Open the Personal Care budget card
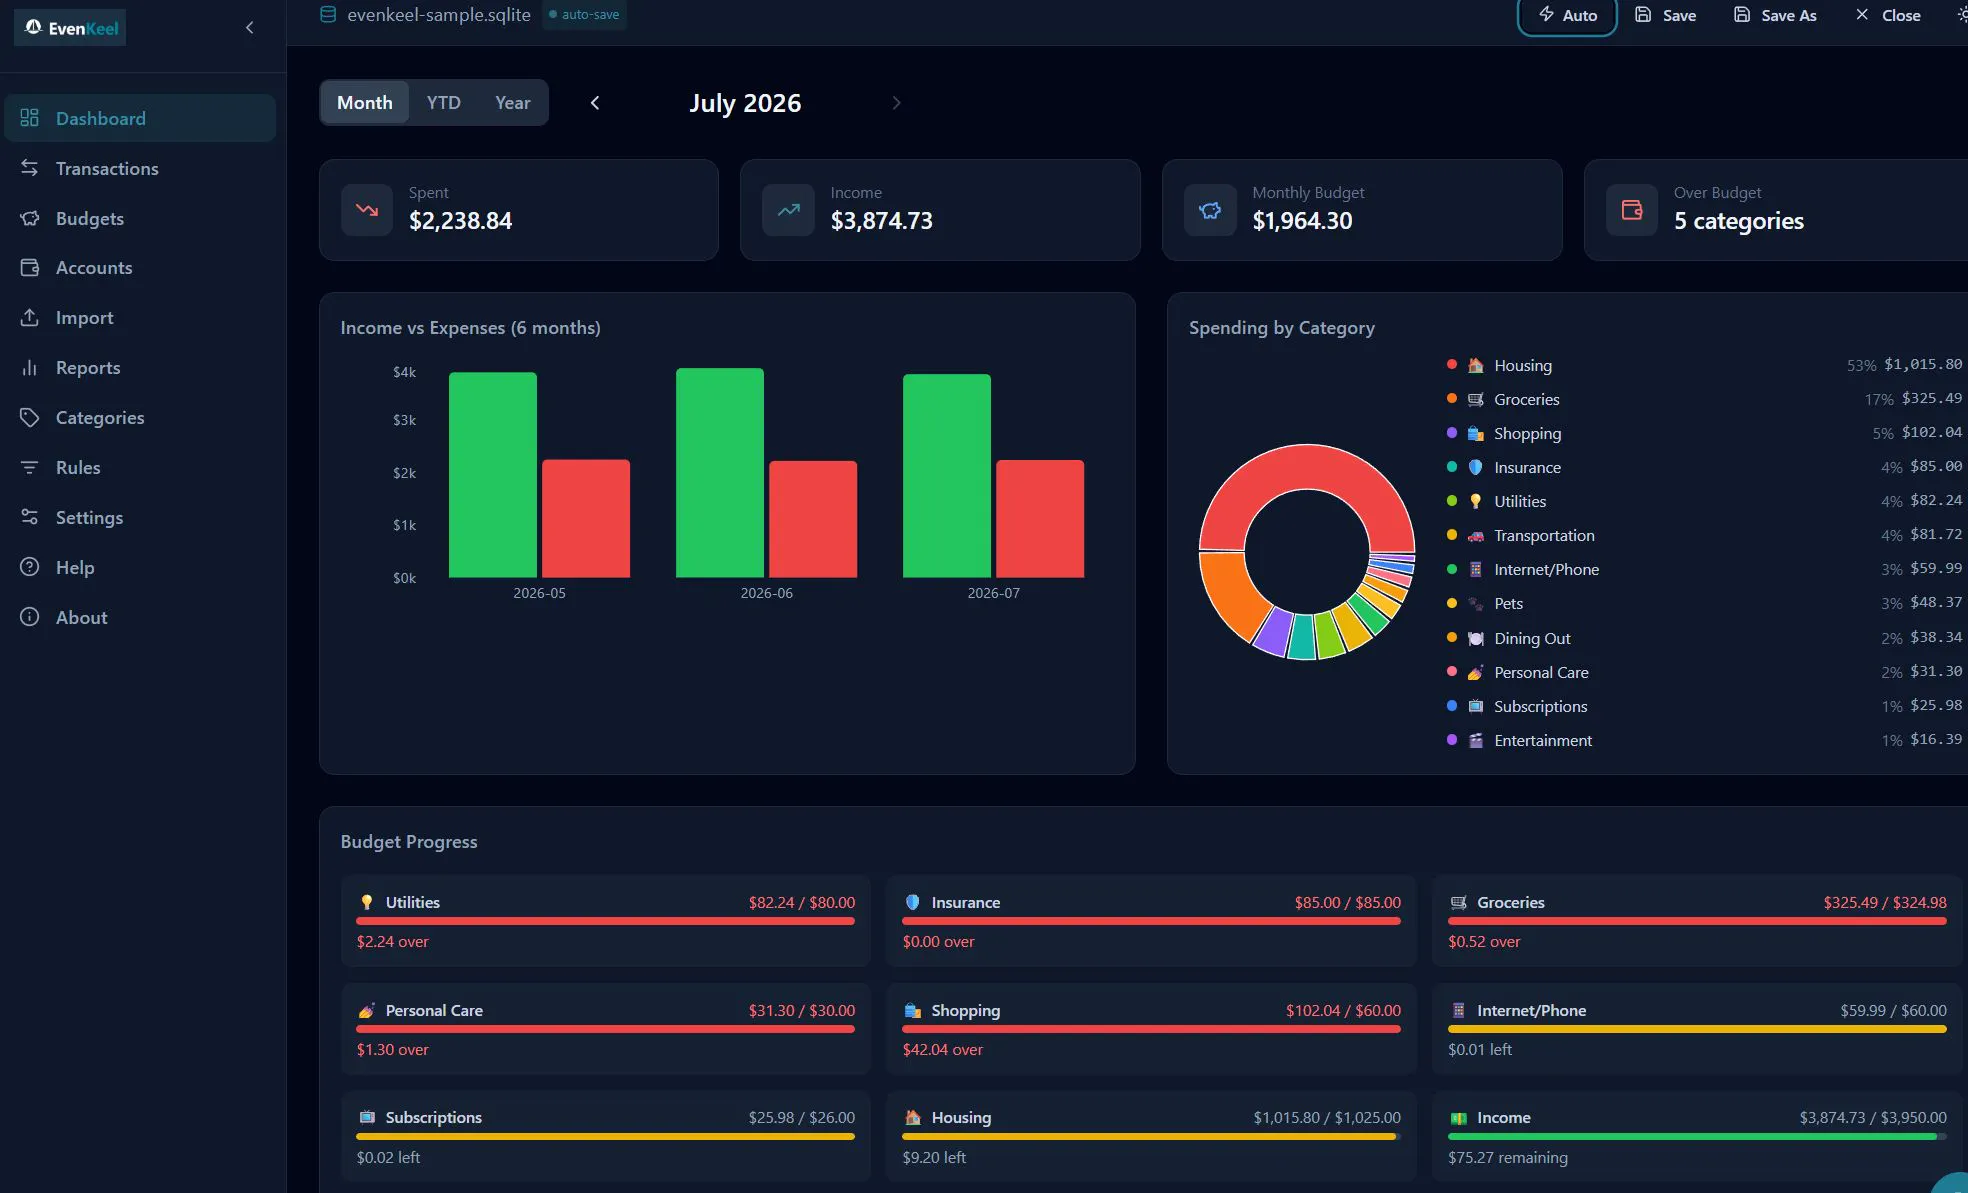 (x=606, y=1029)
